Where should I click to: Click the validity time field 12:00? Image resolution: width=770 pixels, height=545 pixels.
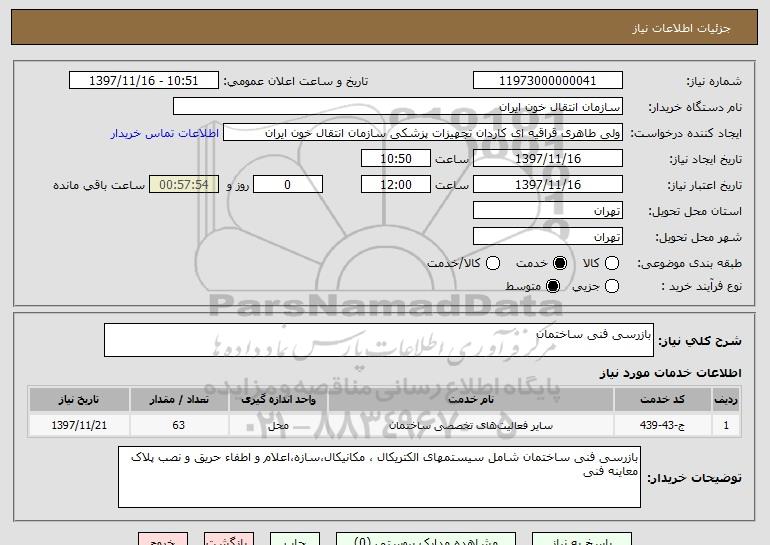pos(396,185)
